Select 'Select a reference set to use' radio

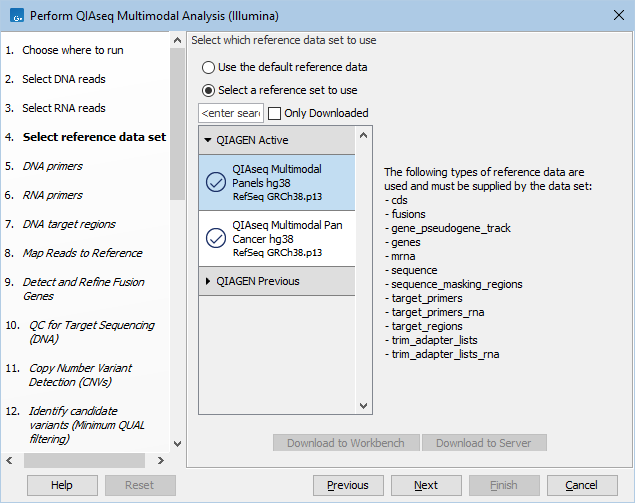point(208,90)
